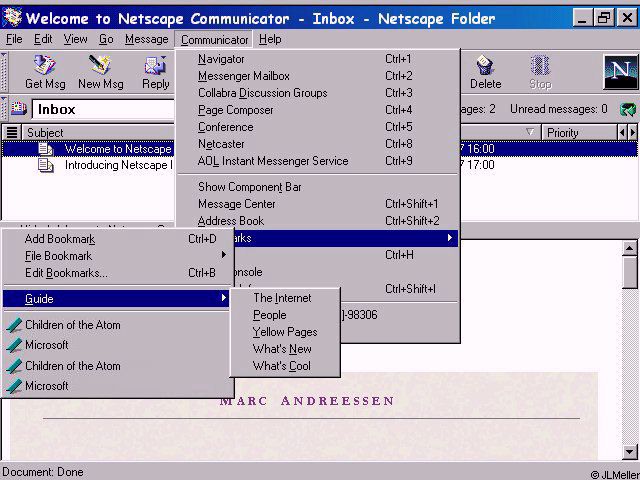640x480 pixels.
Task: Click the 'Unread messages: 0' text
Action: (559, 109)
